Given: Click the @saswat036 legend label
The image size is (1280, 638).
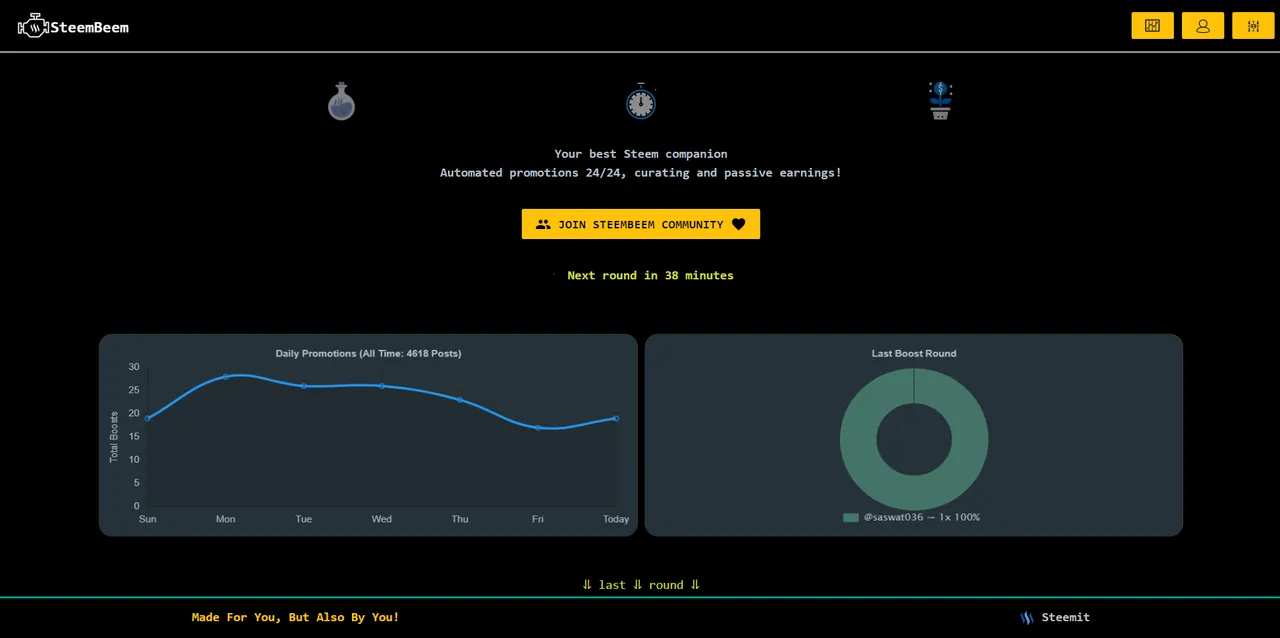Looking at the screenshot, I should coord(922,517).
